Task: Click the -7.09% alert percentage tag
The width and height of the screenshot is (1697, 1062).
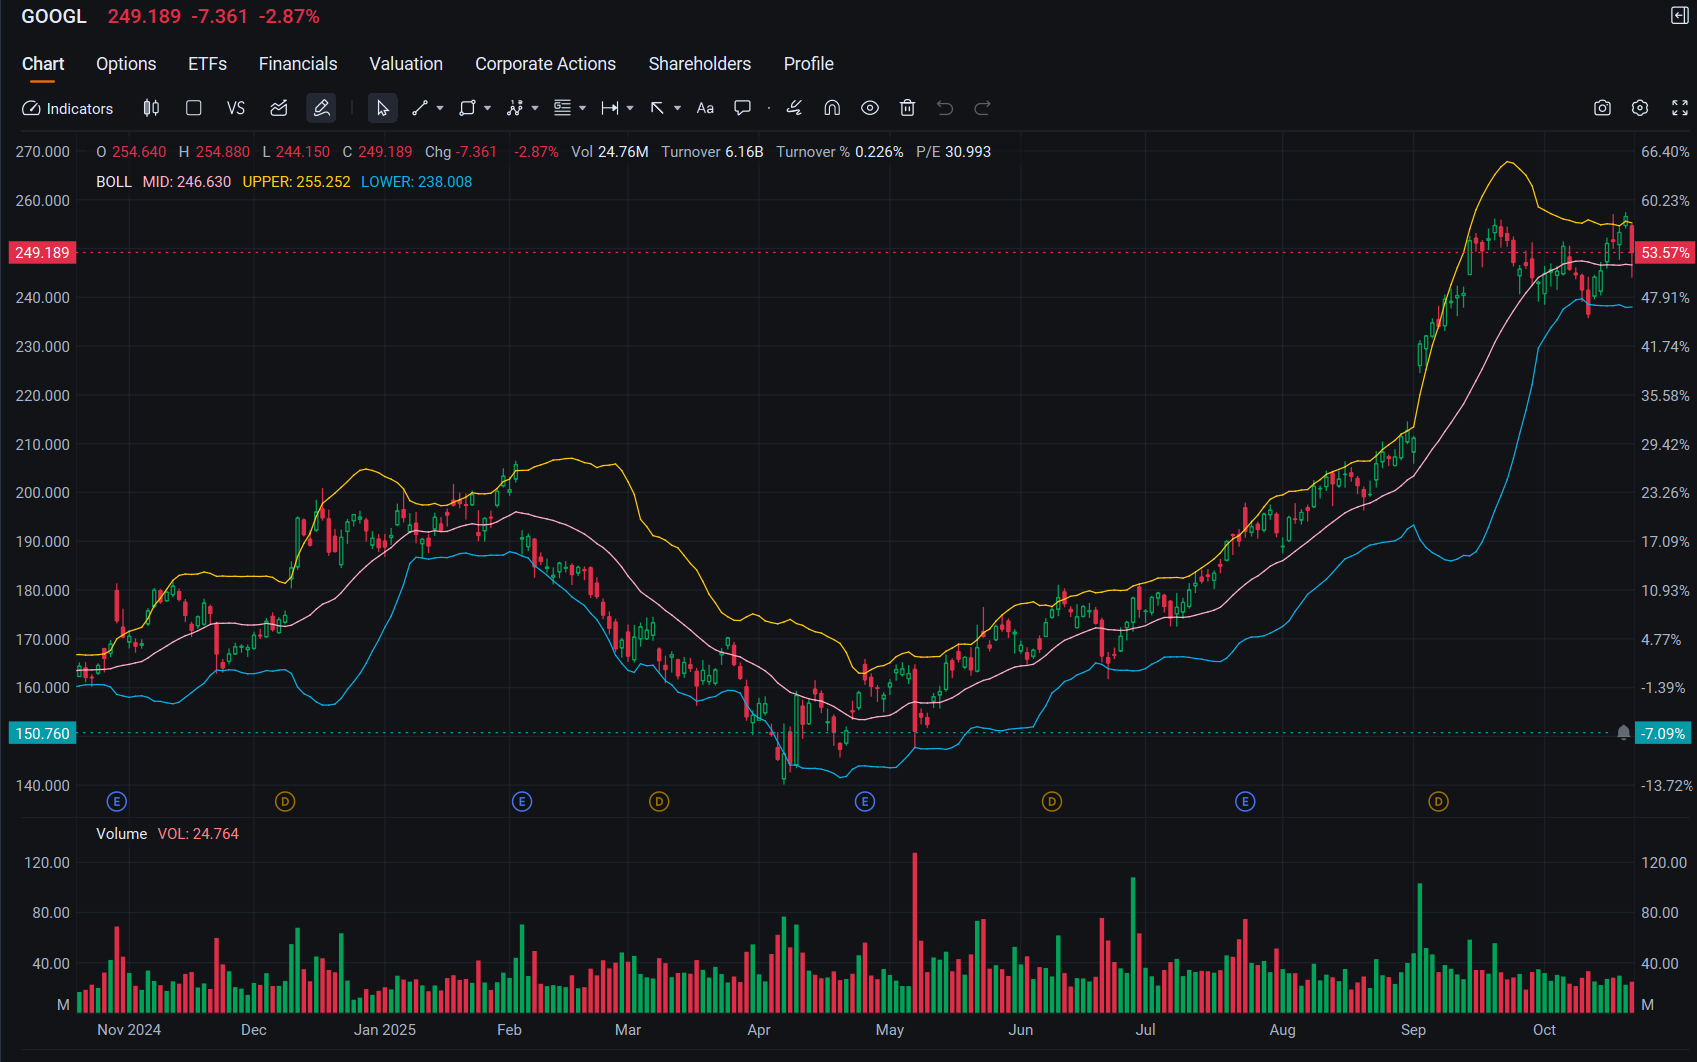Action: 1663,733
